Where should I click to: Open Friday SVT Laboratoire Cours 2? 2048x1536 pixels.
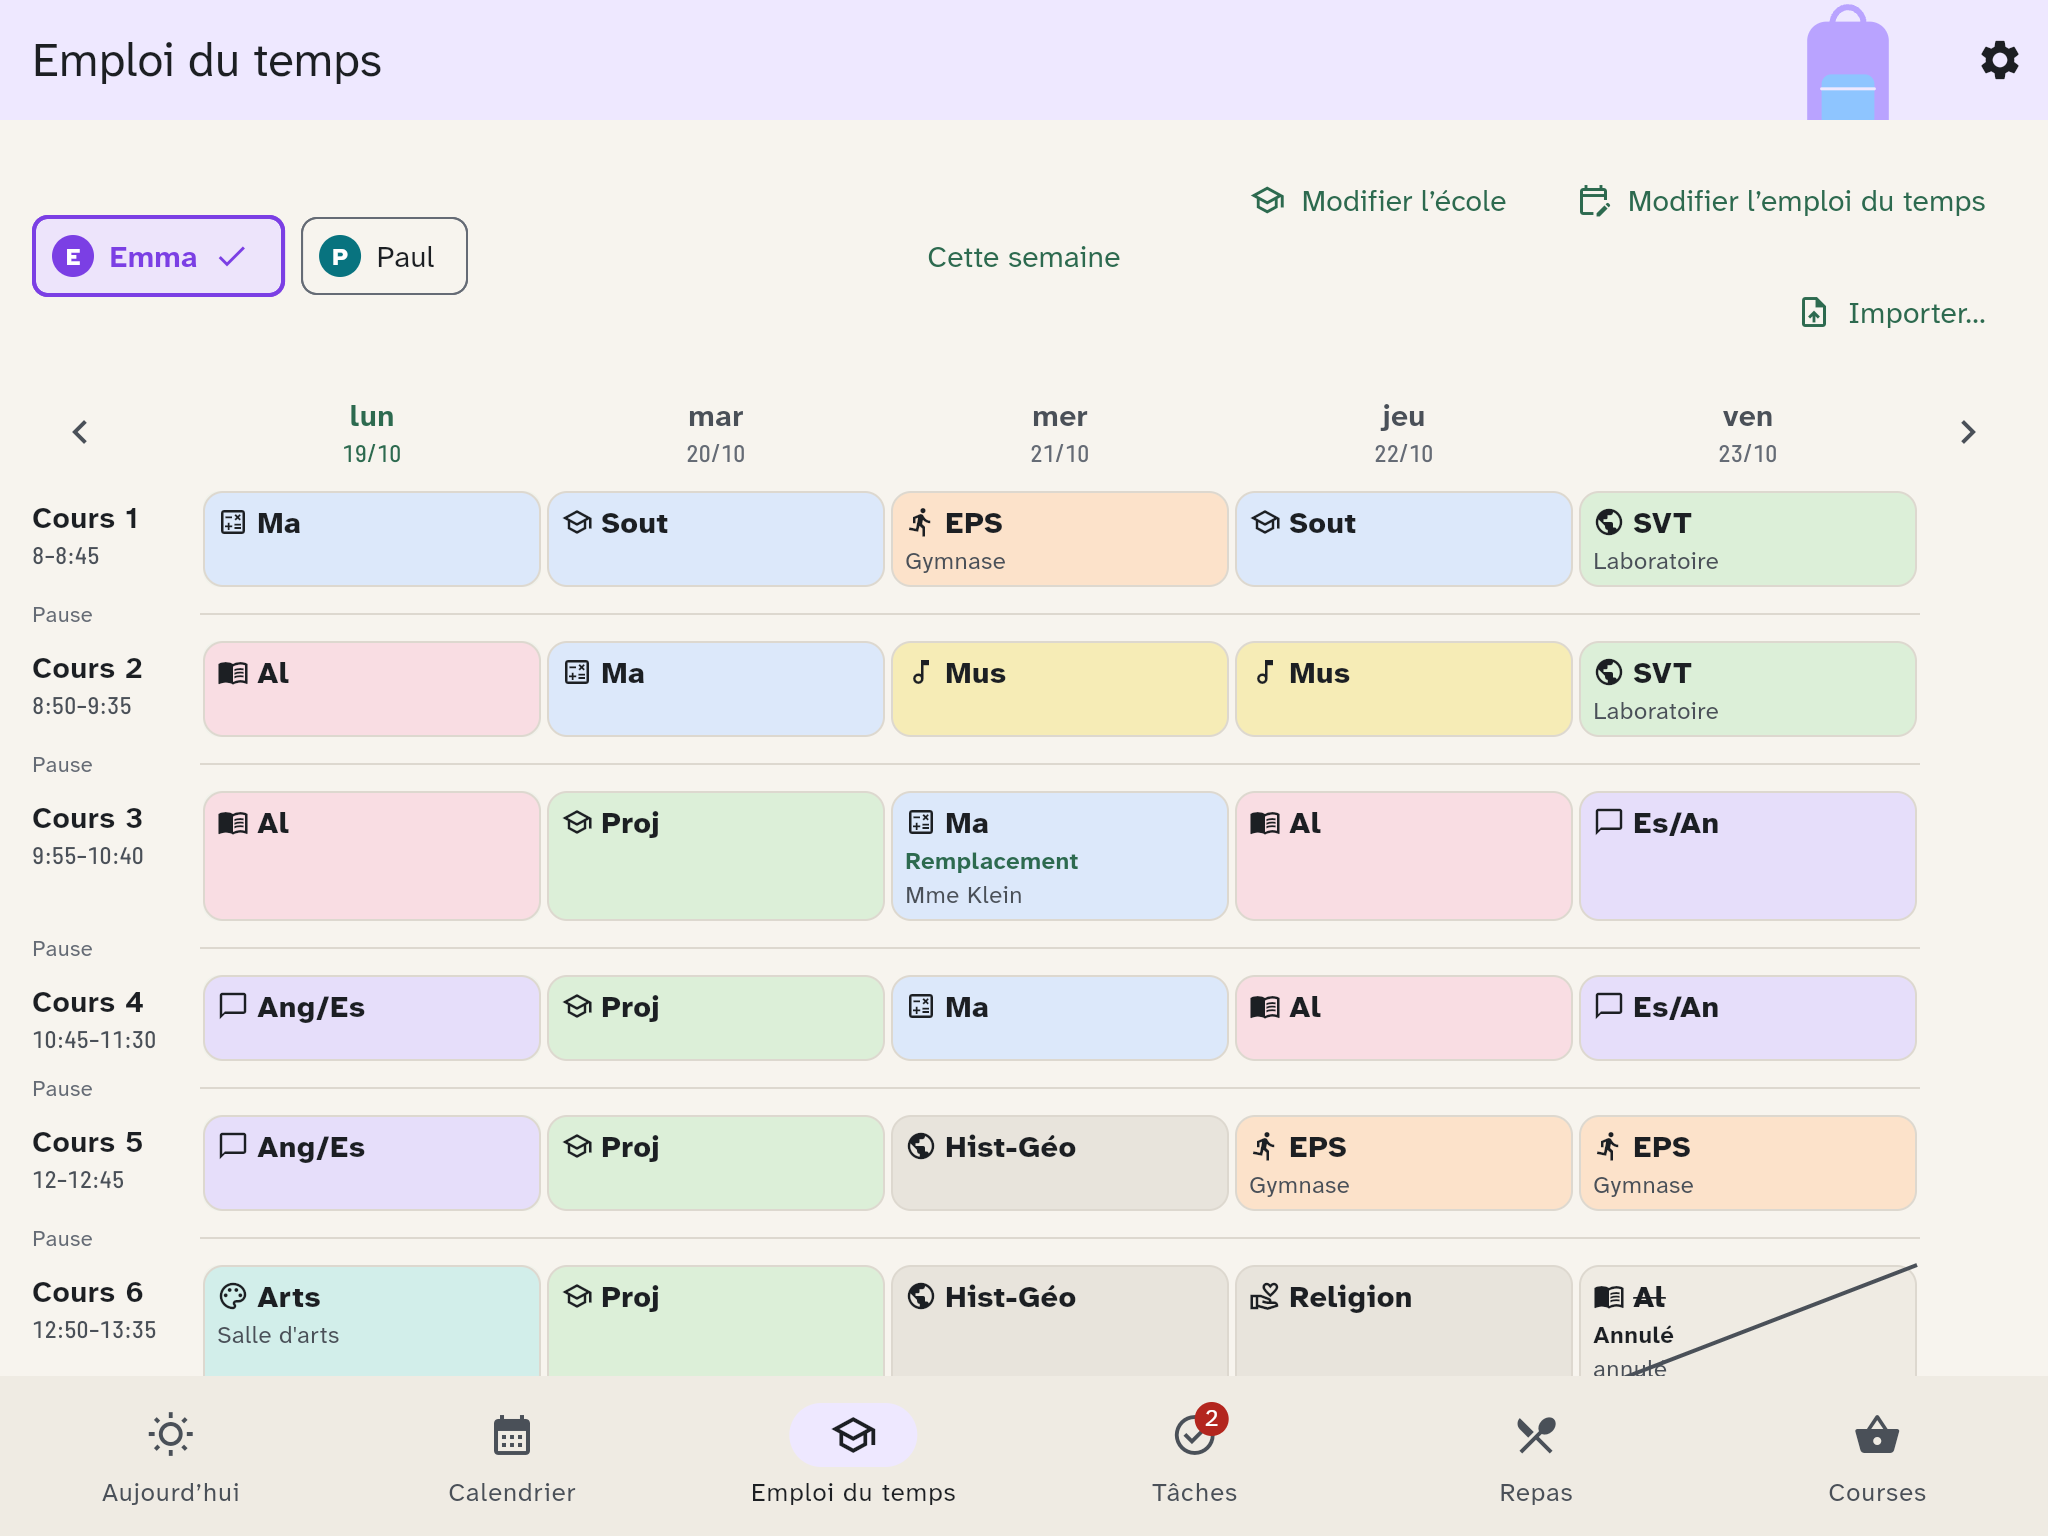coord(1748,689)
